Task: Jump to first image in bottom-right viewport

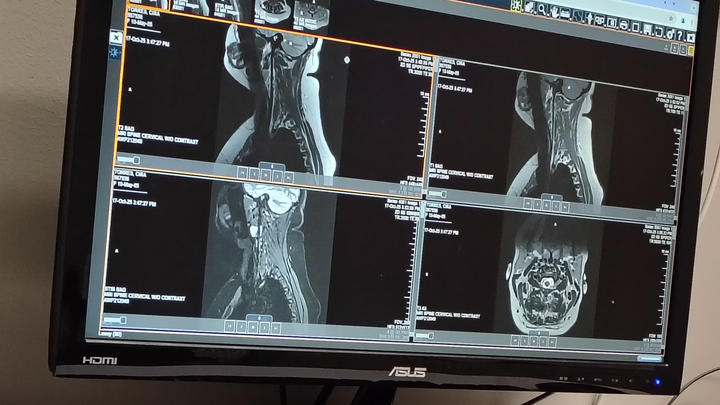Action: pos(515,340)
